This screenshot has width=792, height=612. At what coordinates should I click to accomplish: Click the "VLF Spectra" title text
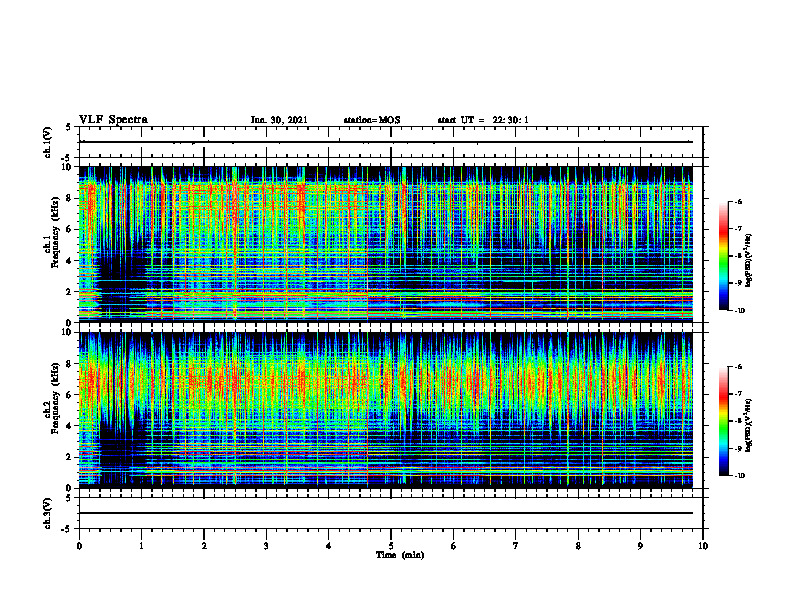[x=113, y=120]
